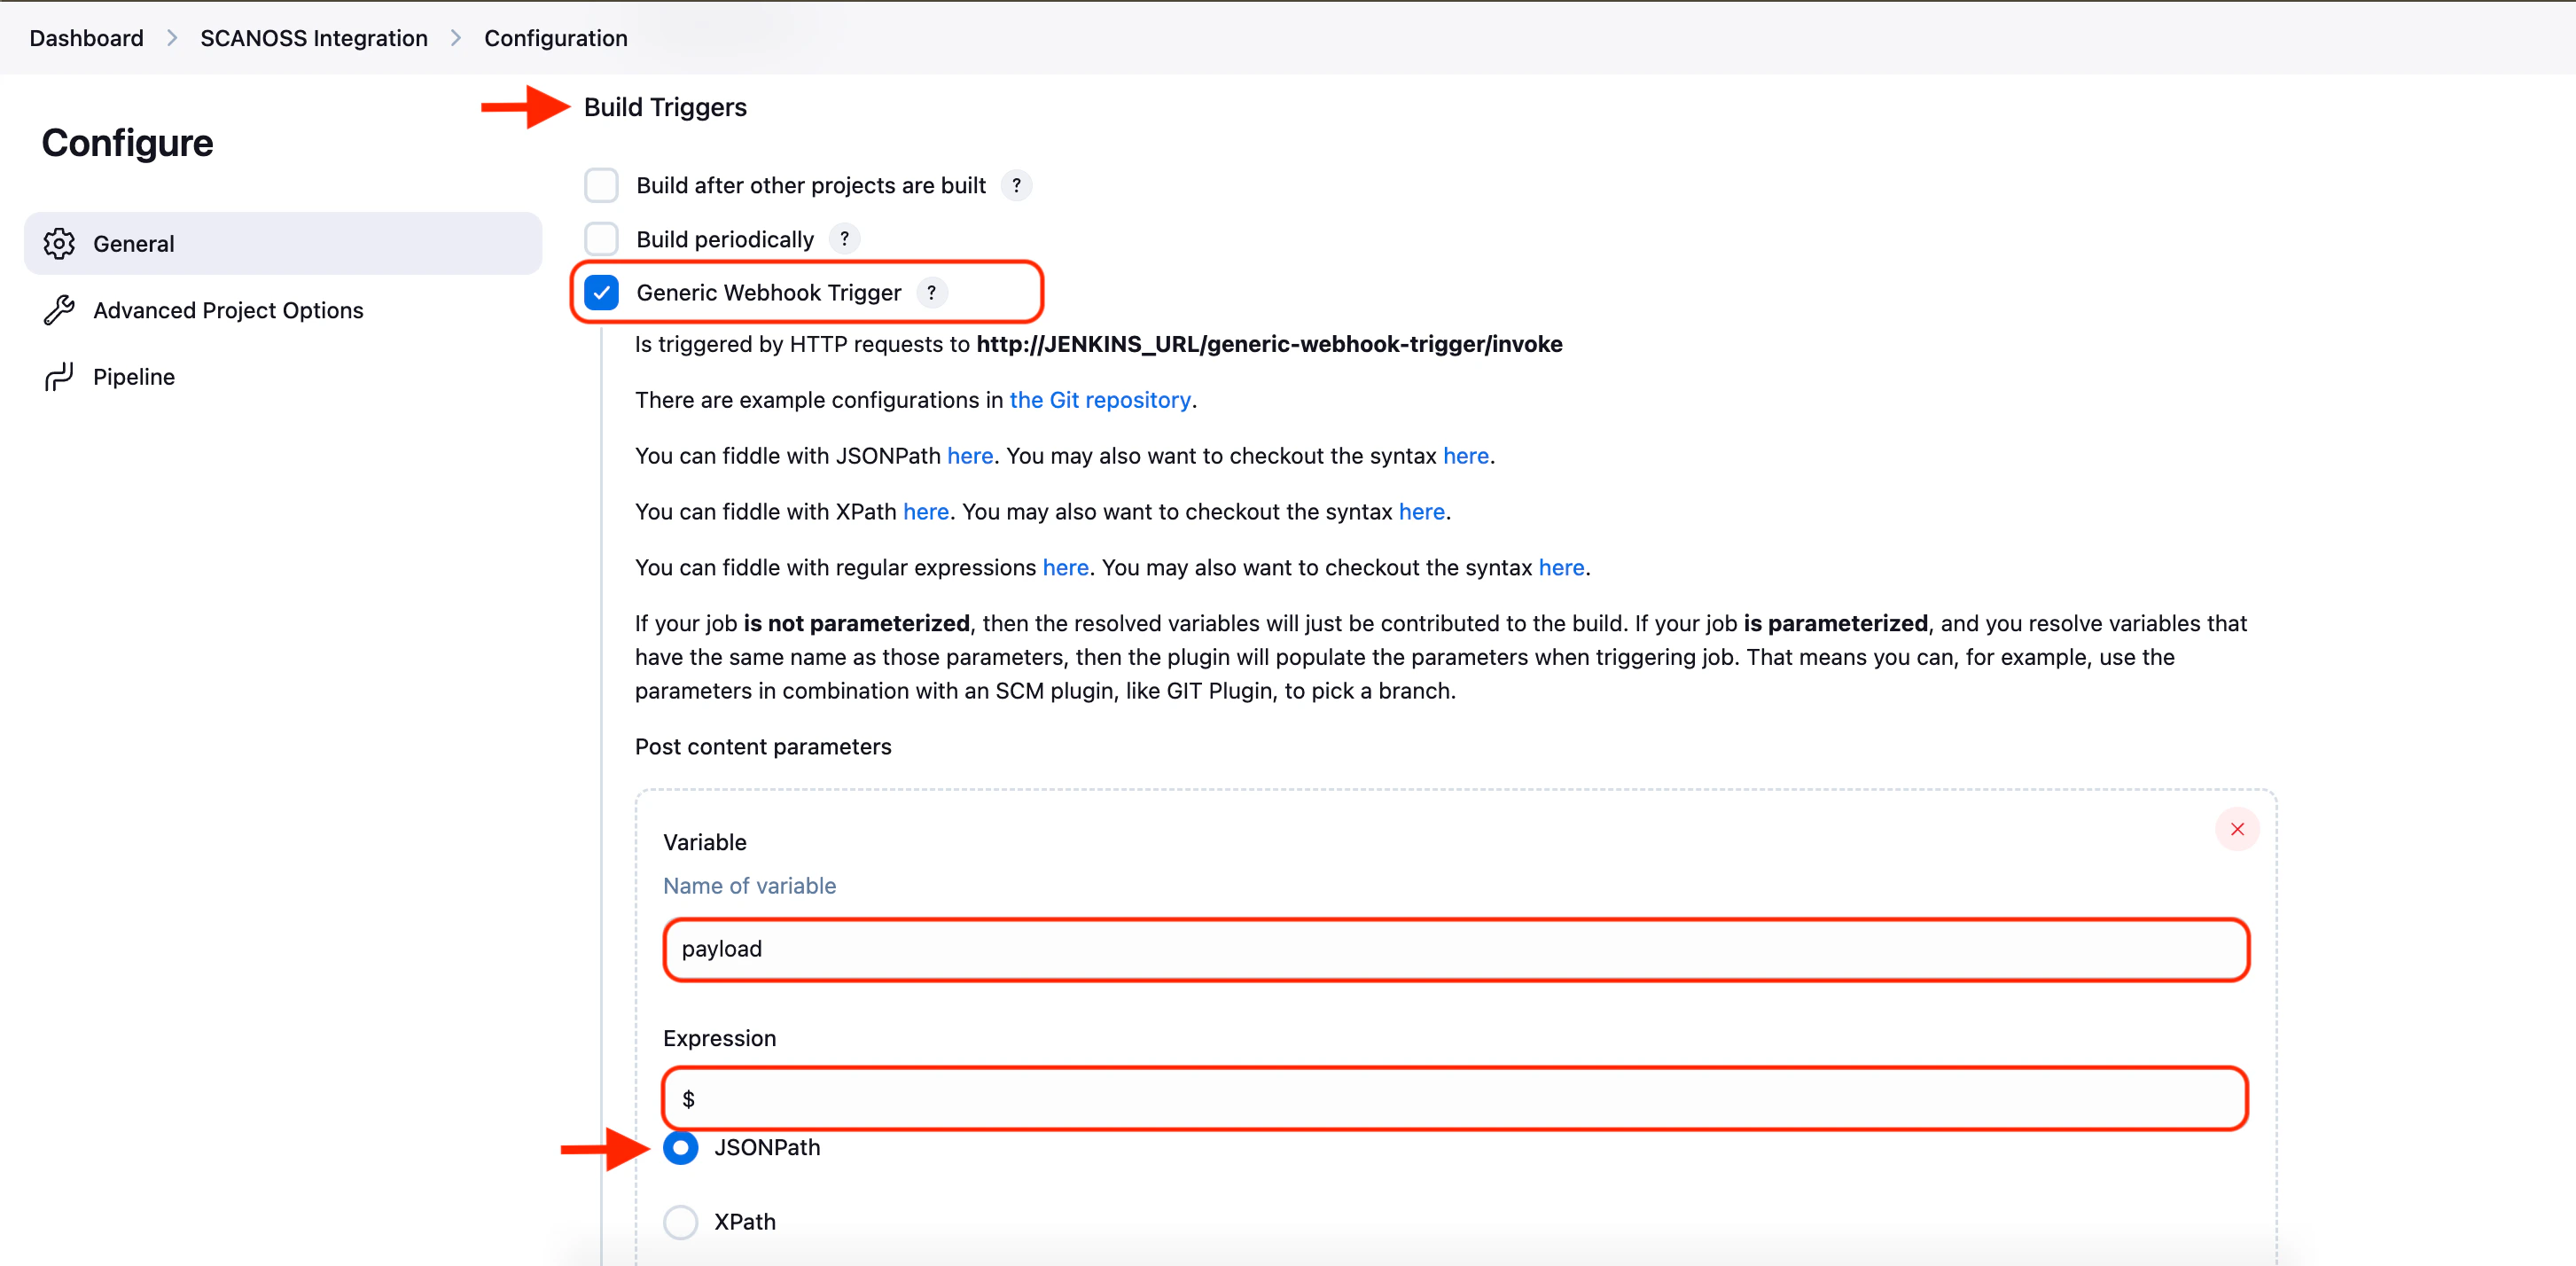Enable Build after other projects are built
2576x1266 pixels.
tap(601, 185)
